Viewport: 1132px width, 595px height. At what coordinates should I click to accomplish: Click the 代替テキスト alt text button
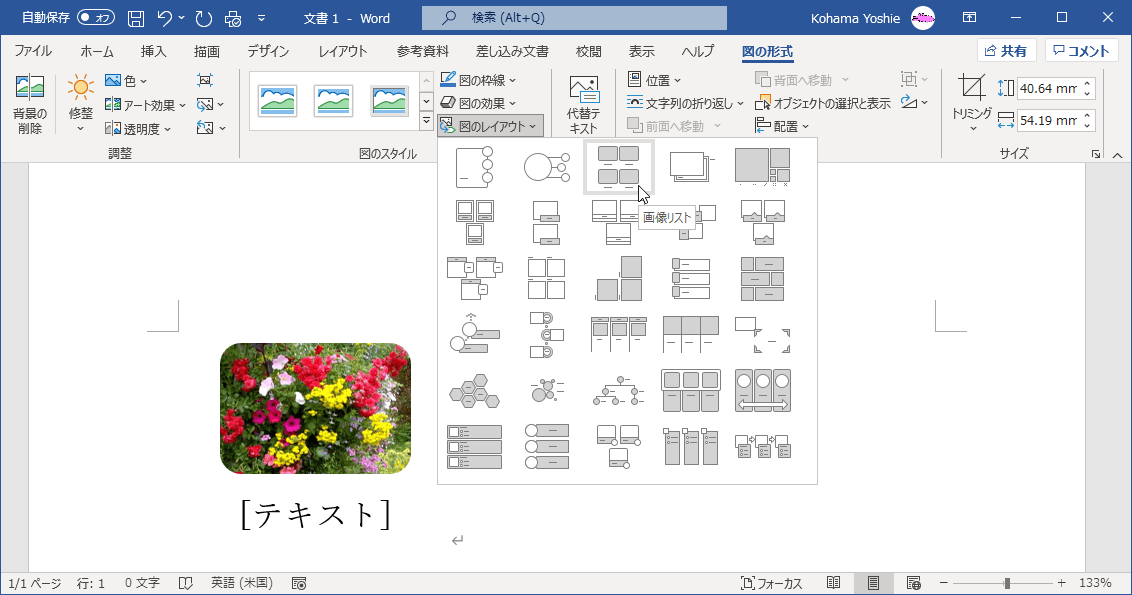point(583,105)
